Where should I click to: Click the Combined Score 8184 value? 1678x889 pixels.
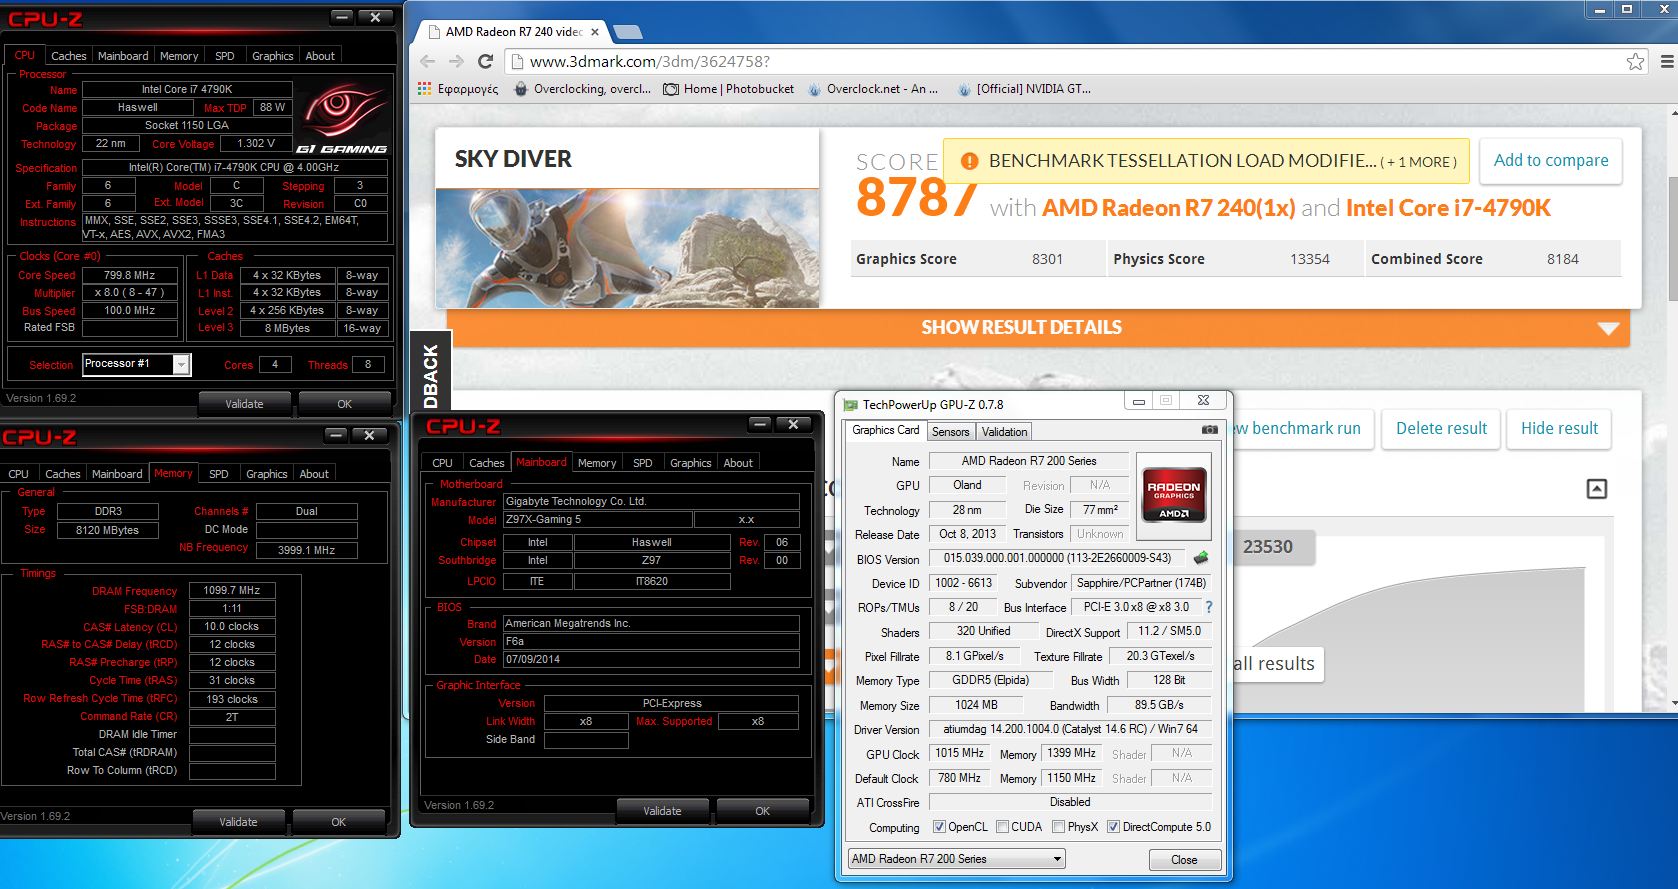click(1562, 259)
